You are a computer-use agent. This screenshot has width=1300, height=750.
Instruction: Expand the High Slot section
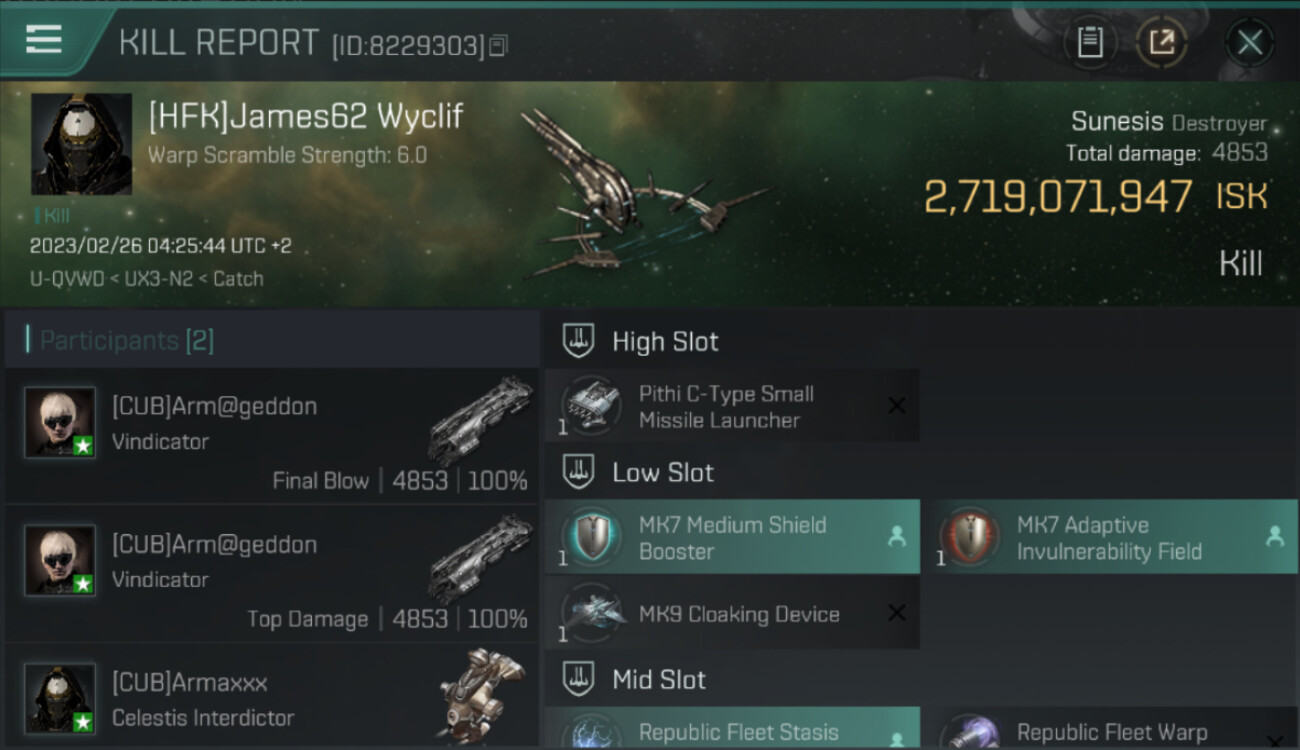(641, 341)
